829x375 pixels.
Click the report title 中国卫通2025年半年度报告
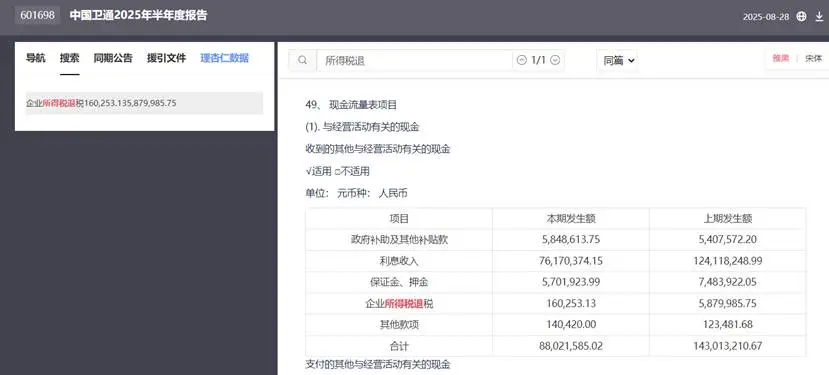[139, 15]
